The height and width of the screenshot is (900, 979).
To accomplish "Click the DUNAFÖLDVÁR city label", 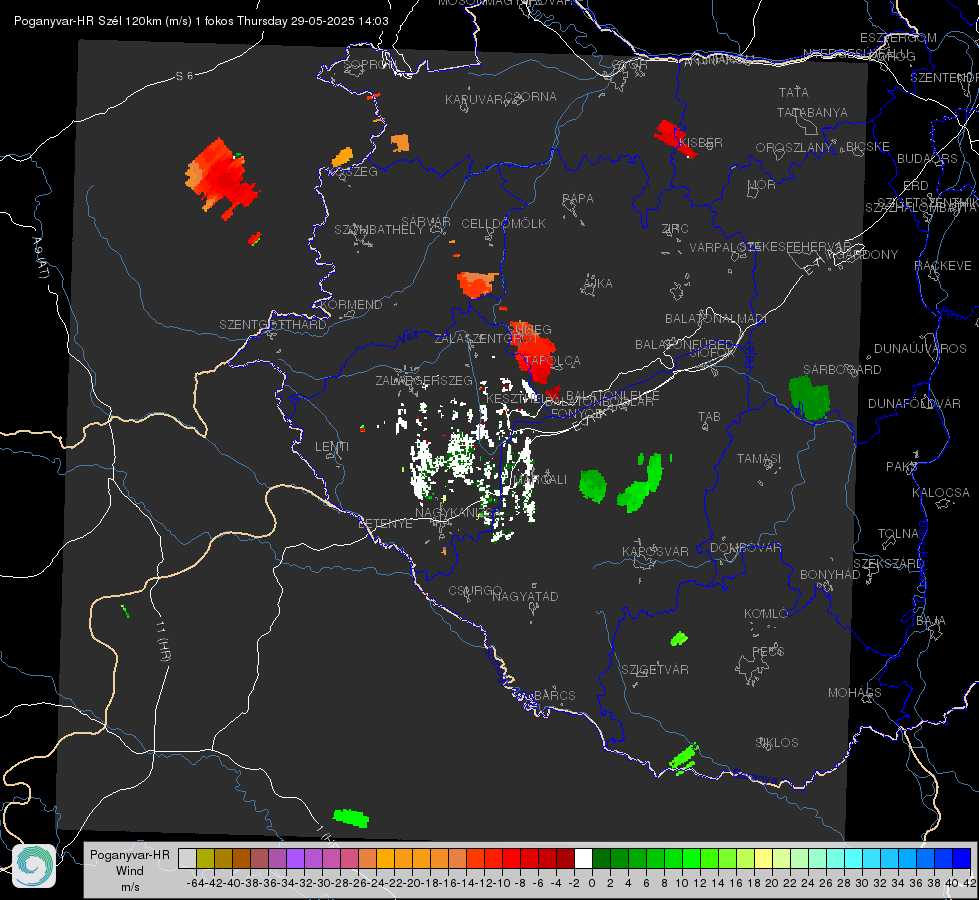I will pos(914,403).
